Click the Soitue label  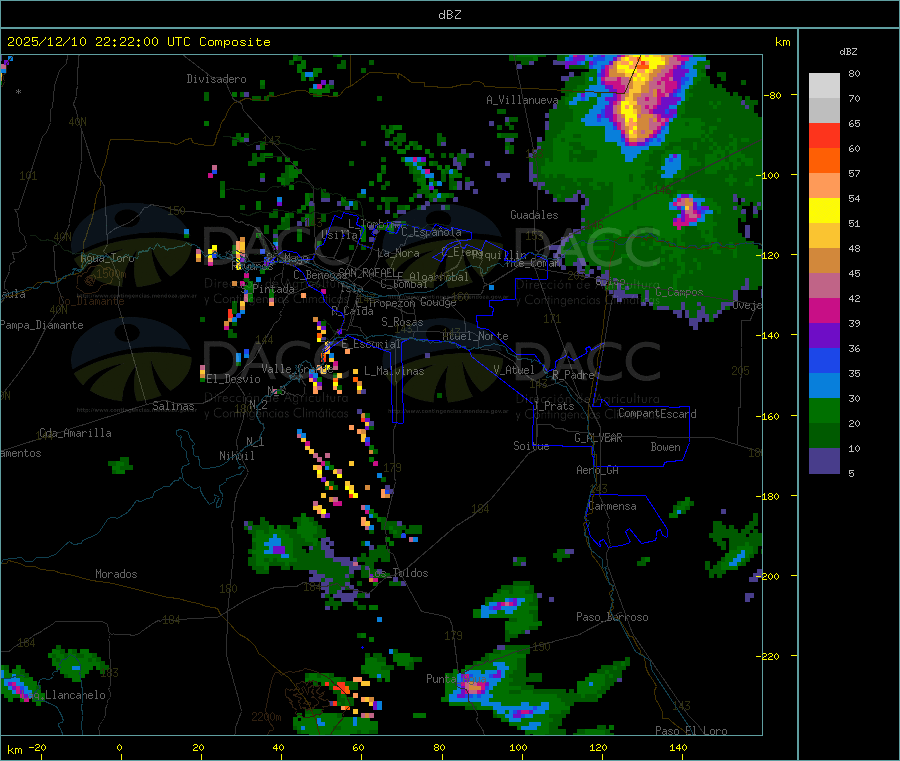pyautogui.click(x=531, y=446)
